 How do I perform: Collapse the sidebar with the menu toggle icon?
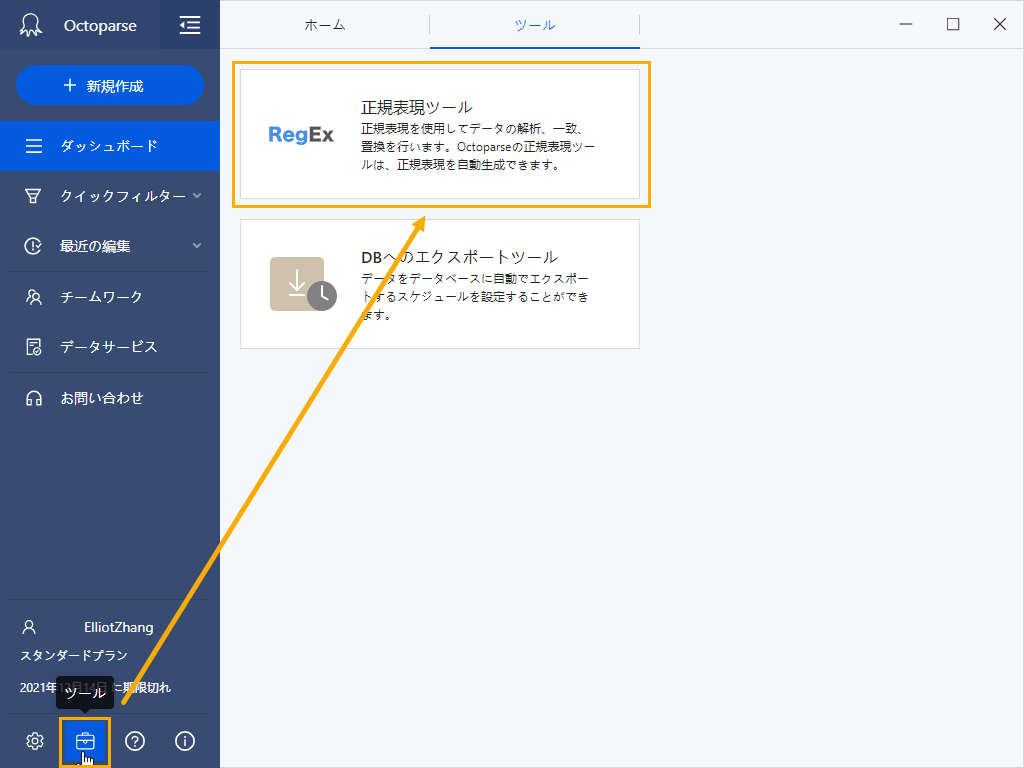[190, 25]
